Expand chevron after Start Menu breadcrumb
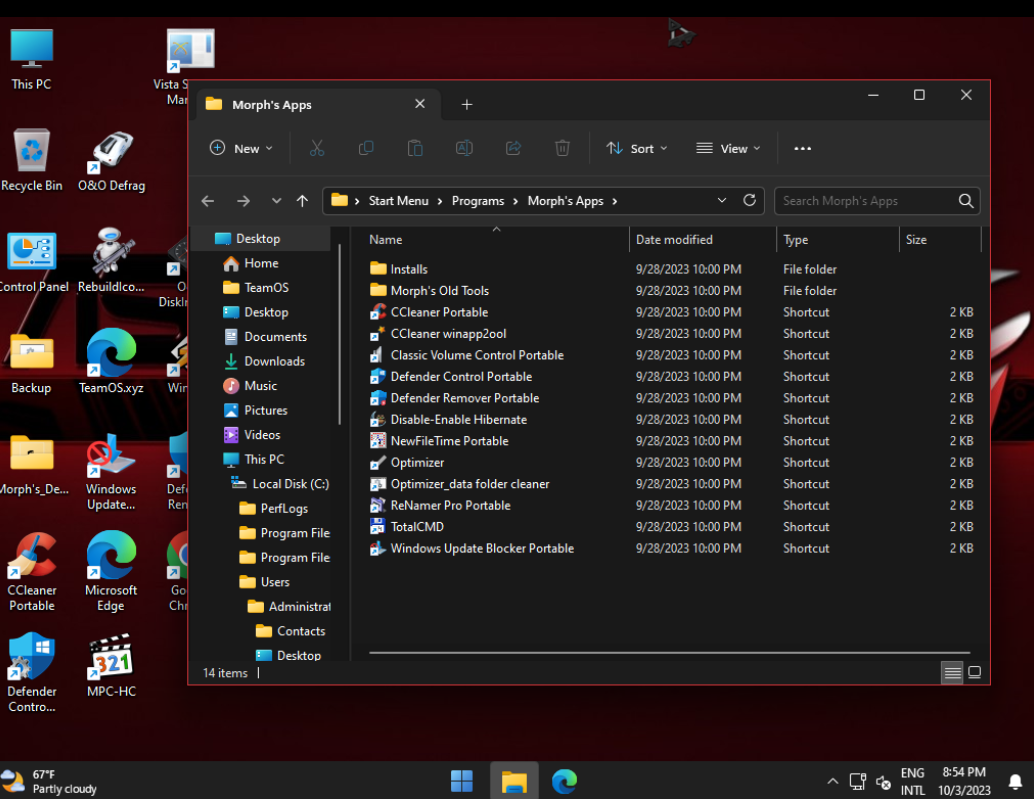This screenshot has width=1034, height=799. pos(440,201)
